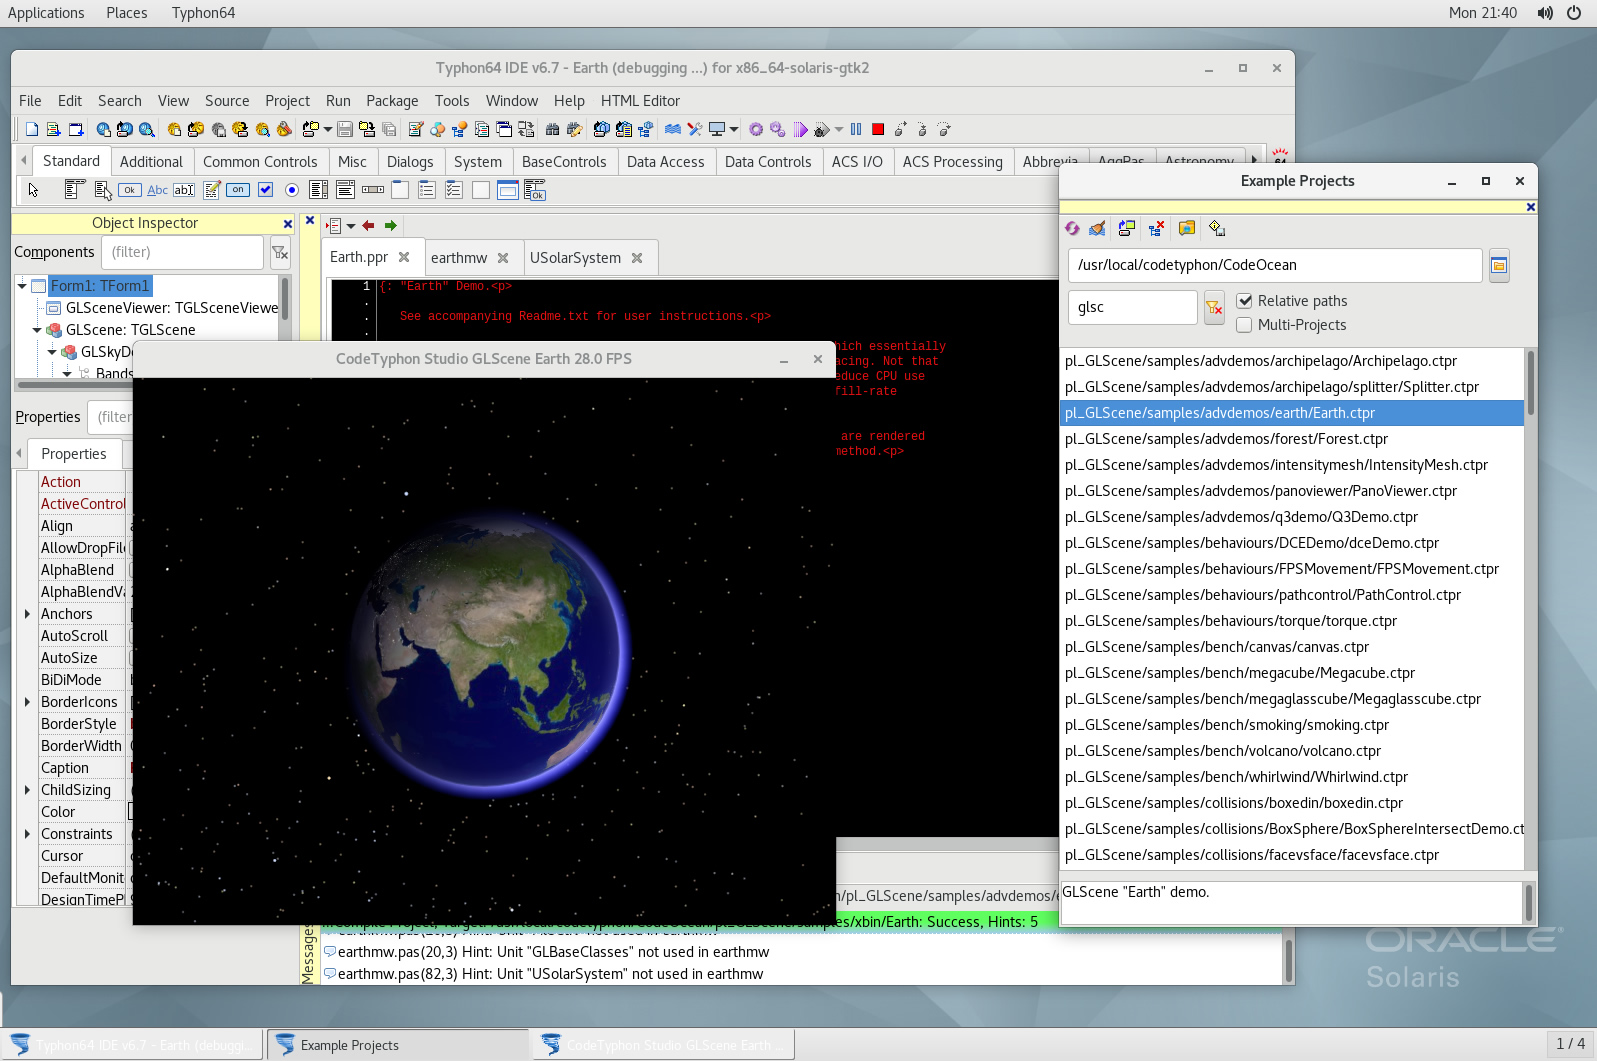Refresh the Example Projects list
The width and height of the screenshot is (1597, 1061).
1072,228
